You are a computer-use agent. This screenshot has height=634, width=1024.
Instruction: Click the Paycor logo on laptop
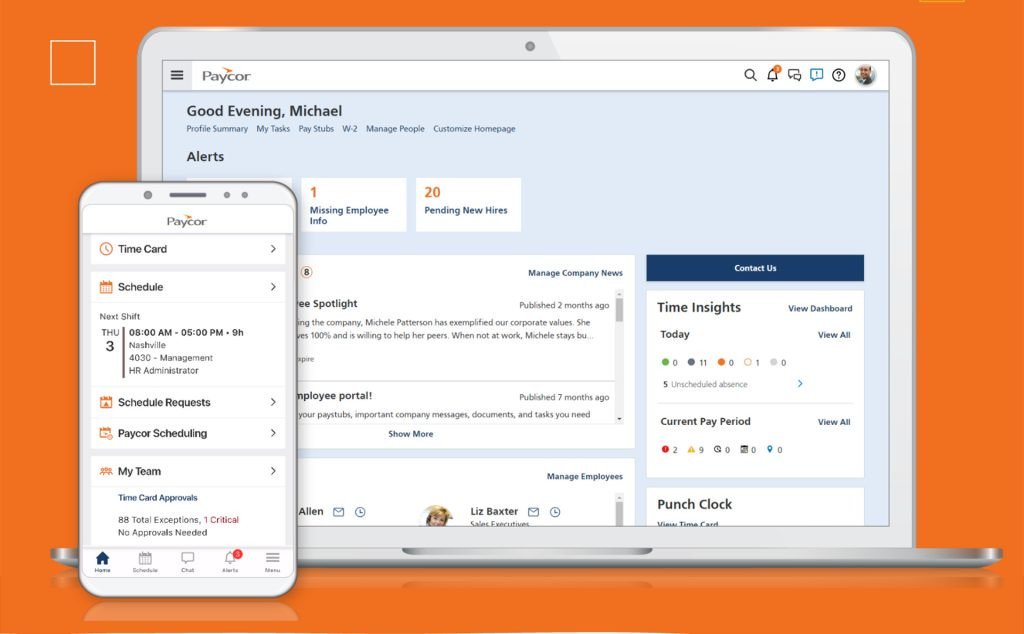[x=226, y=76]
